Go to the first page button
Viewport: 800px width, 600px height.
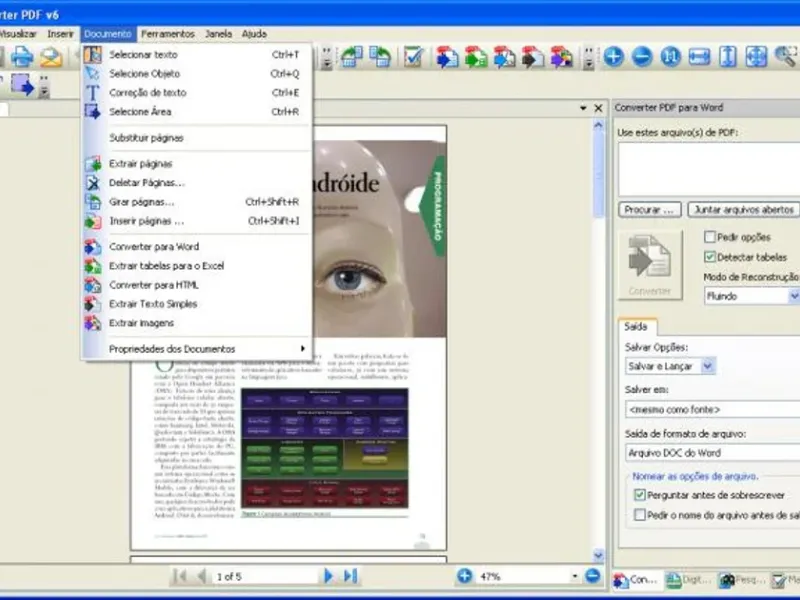[x=180, y=576]
